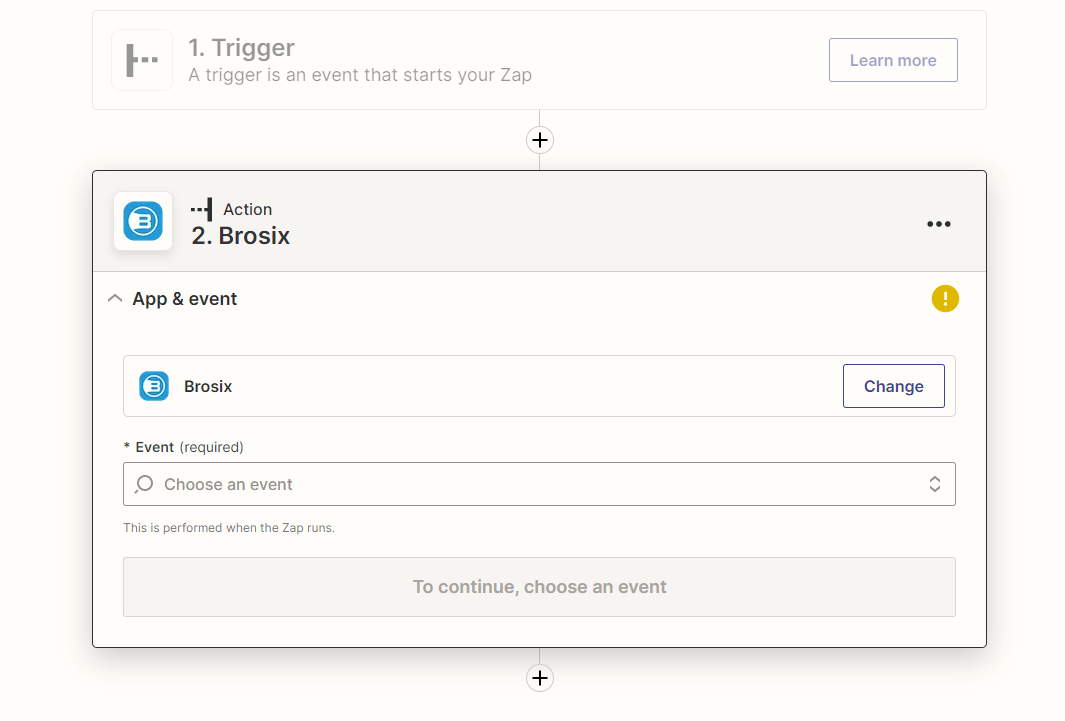Click the Trigger step icon

142,60
